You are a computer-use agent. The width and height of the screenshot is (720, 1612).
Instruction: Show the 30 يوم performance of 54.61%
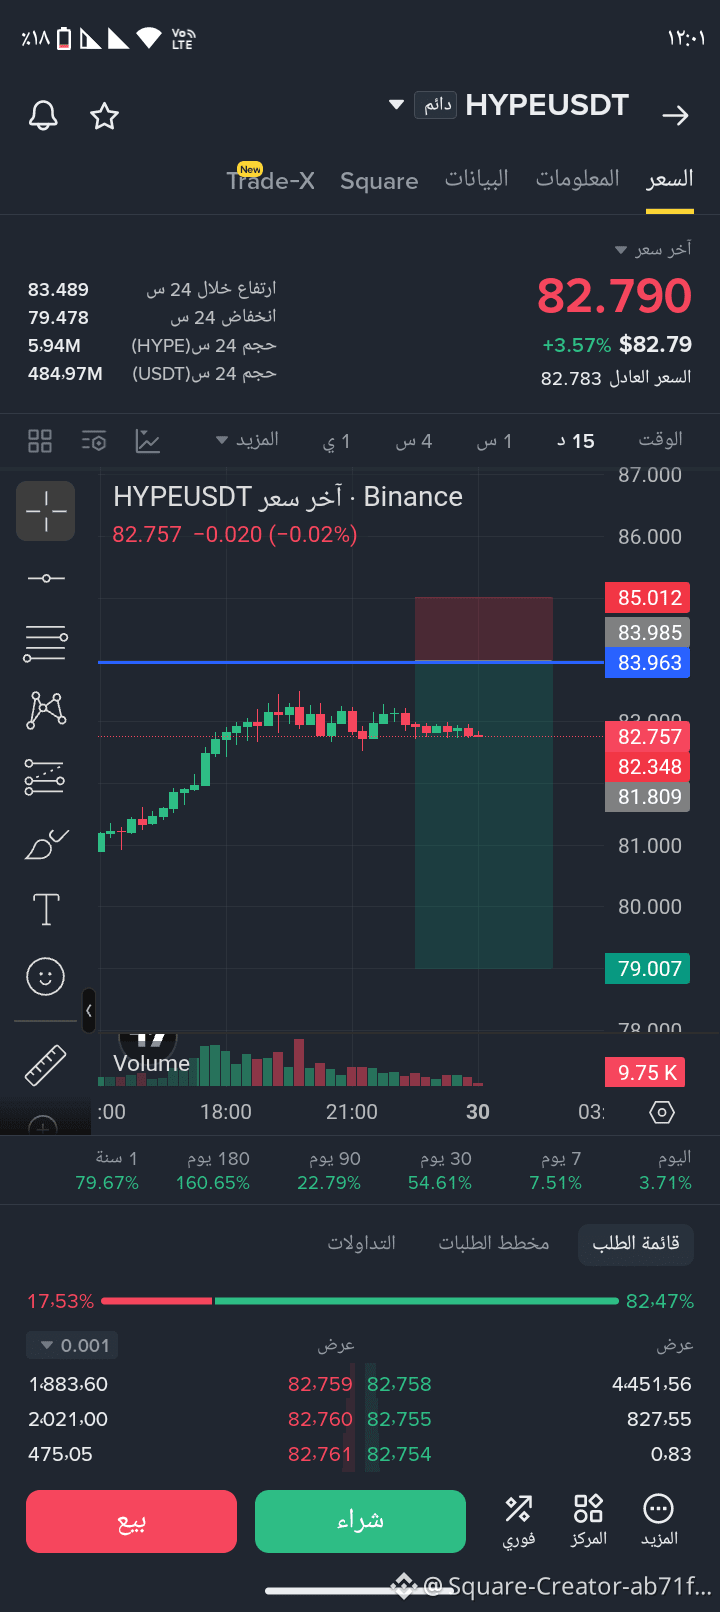coord(440,1171)
